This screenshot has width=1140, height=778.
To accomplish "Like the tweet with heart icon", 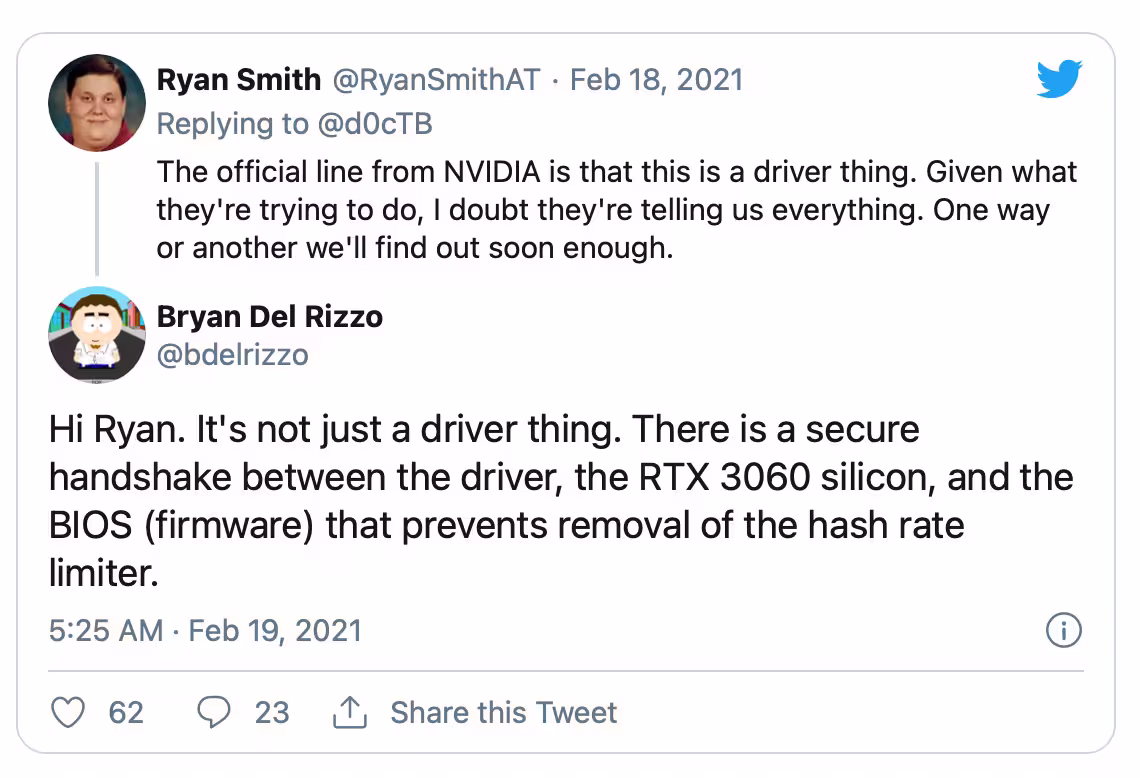I will [68, 712].
